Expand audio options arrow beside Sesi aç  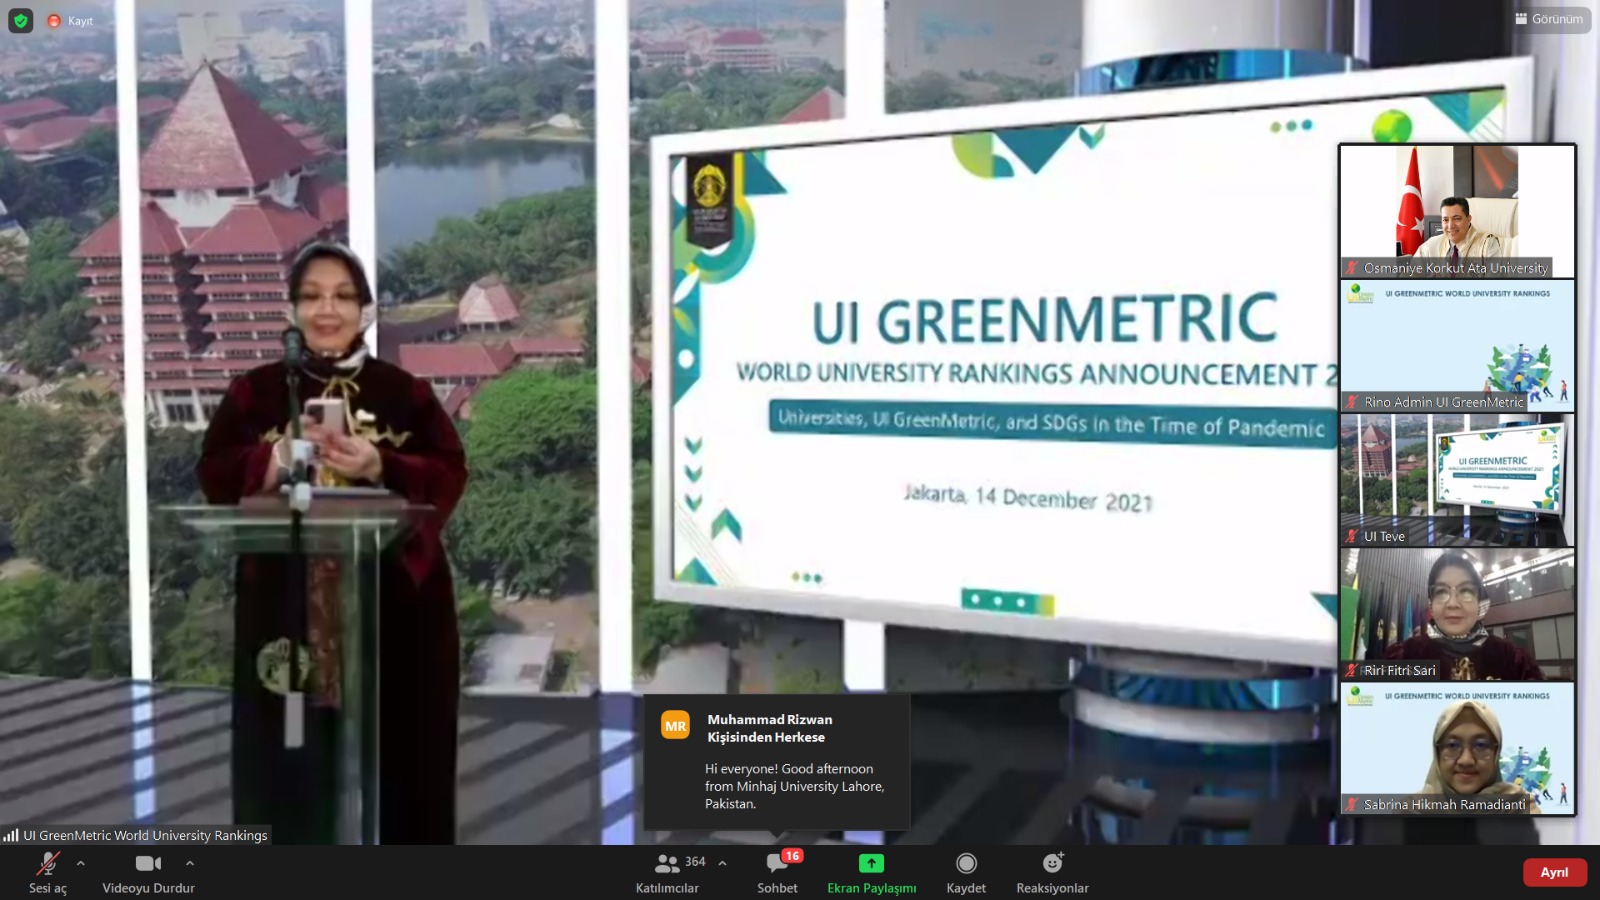pos(81,863)
